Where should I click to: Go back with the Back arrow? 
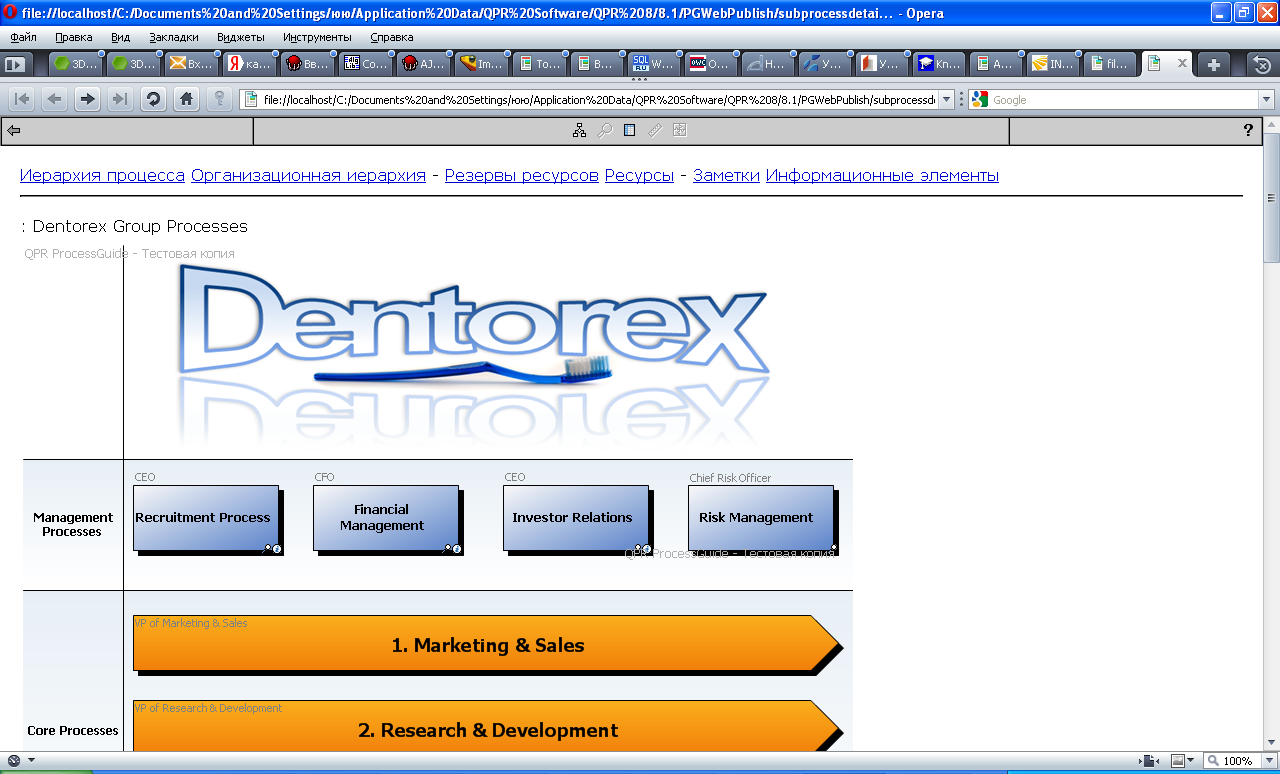coord(54,99)
